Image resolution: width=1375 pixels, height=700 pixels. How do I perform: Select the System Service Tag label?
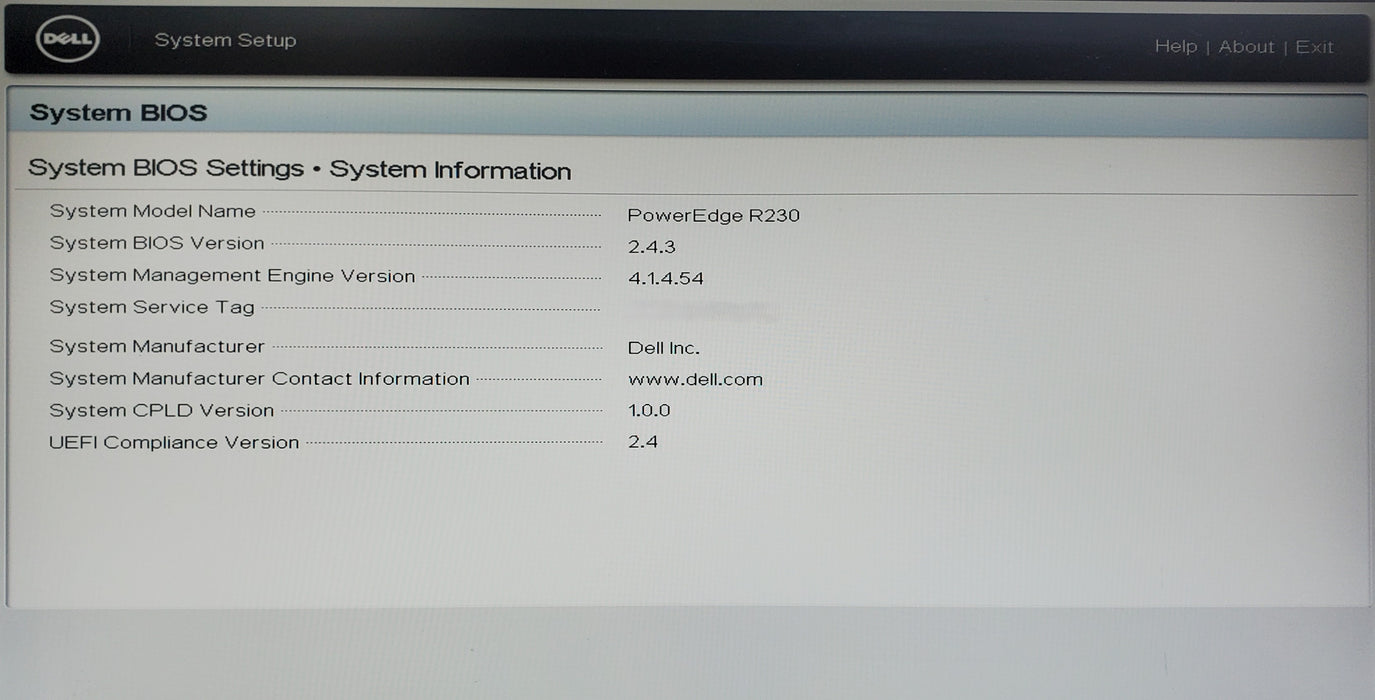[x=152, y=307]
